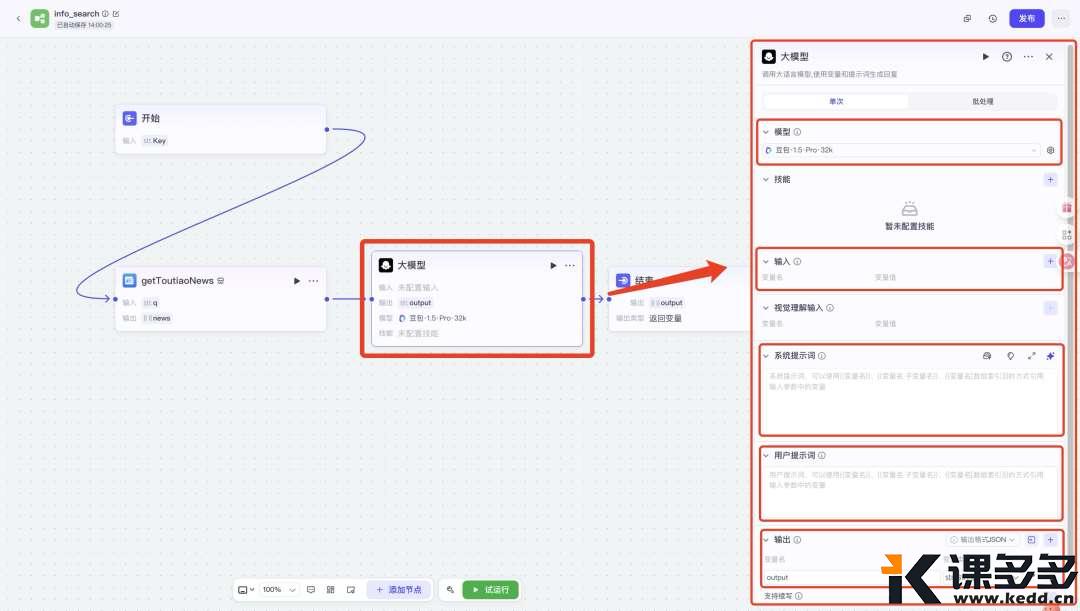Open the debug icon left of 试运行

(x=450, y=590)
